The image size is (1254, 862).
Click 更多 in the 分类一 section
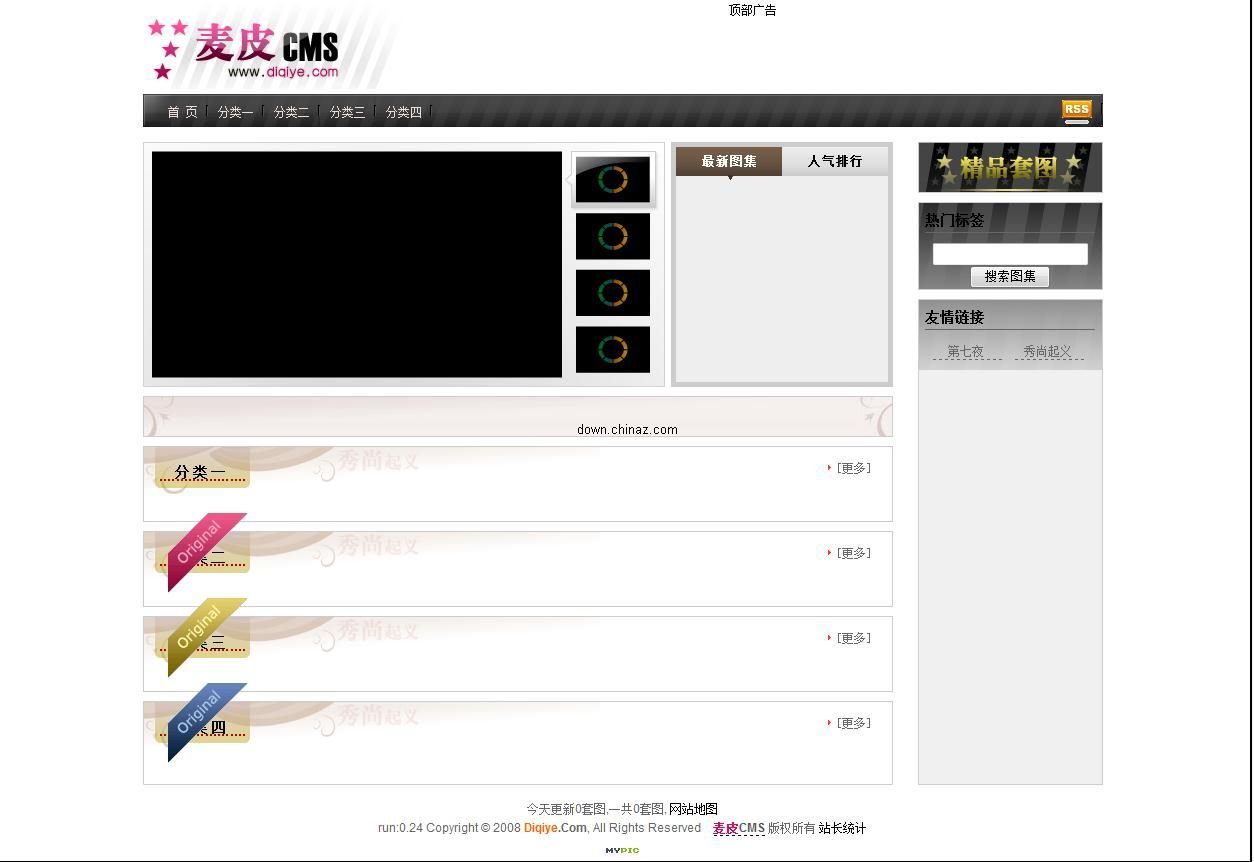tap(853, 468)
